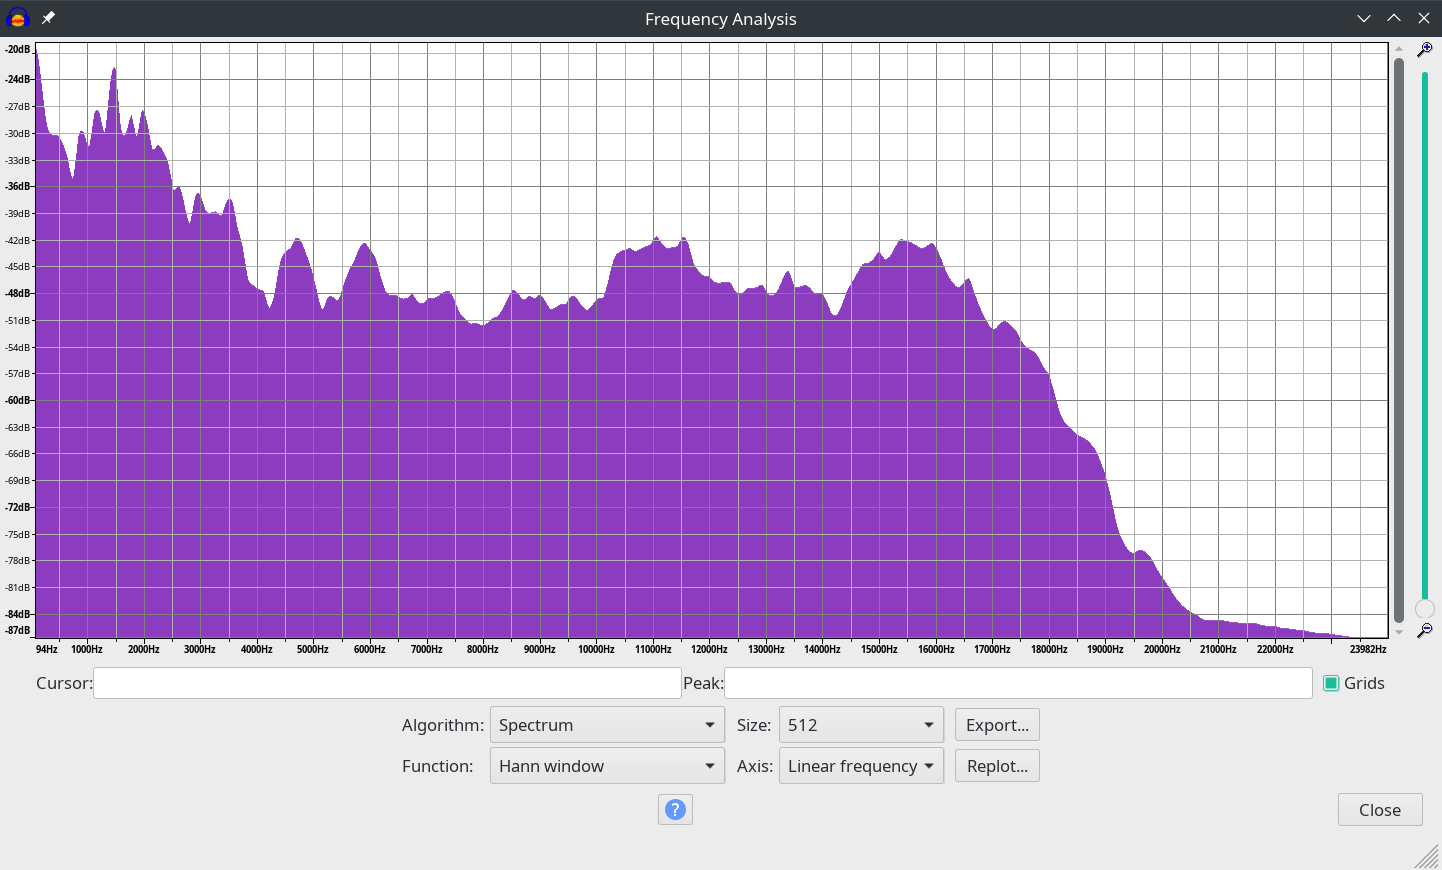
Task: Click the Replot... button
Action: click(997, 766)
